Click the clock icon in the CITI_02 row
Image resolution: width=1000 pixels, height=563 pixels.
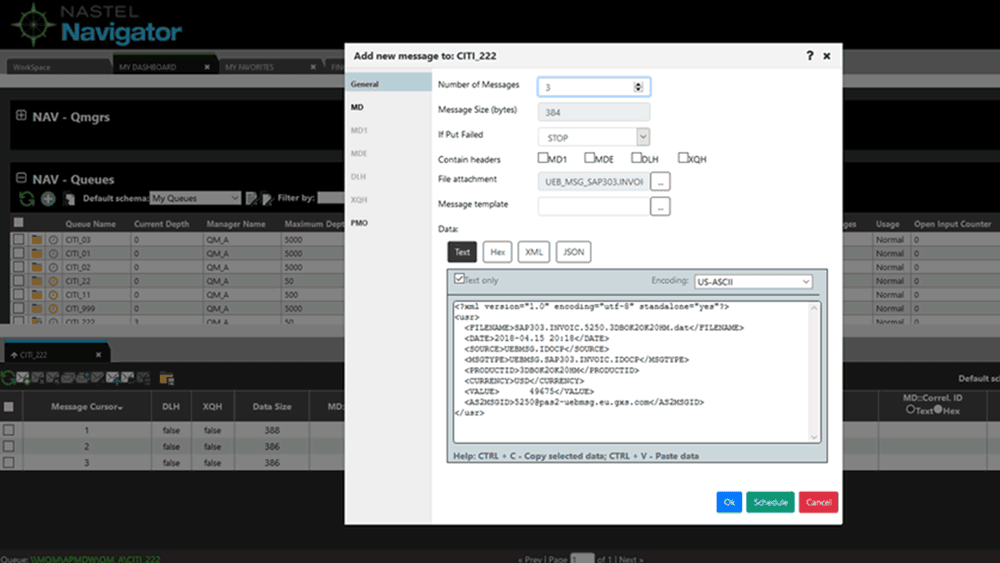coord(54,267)
